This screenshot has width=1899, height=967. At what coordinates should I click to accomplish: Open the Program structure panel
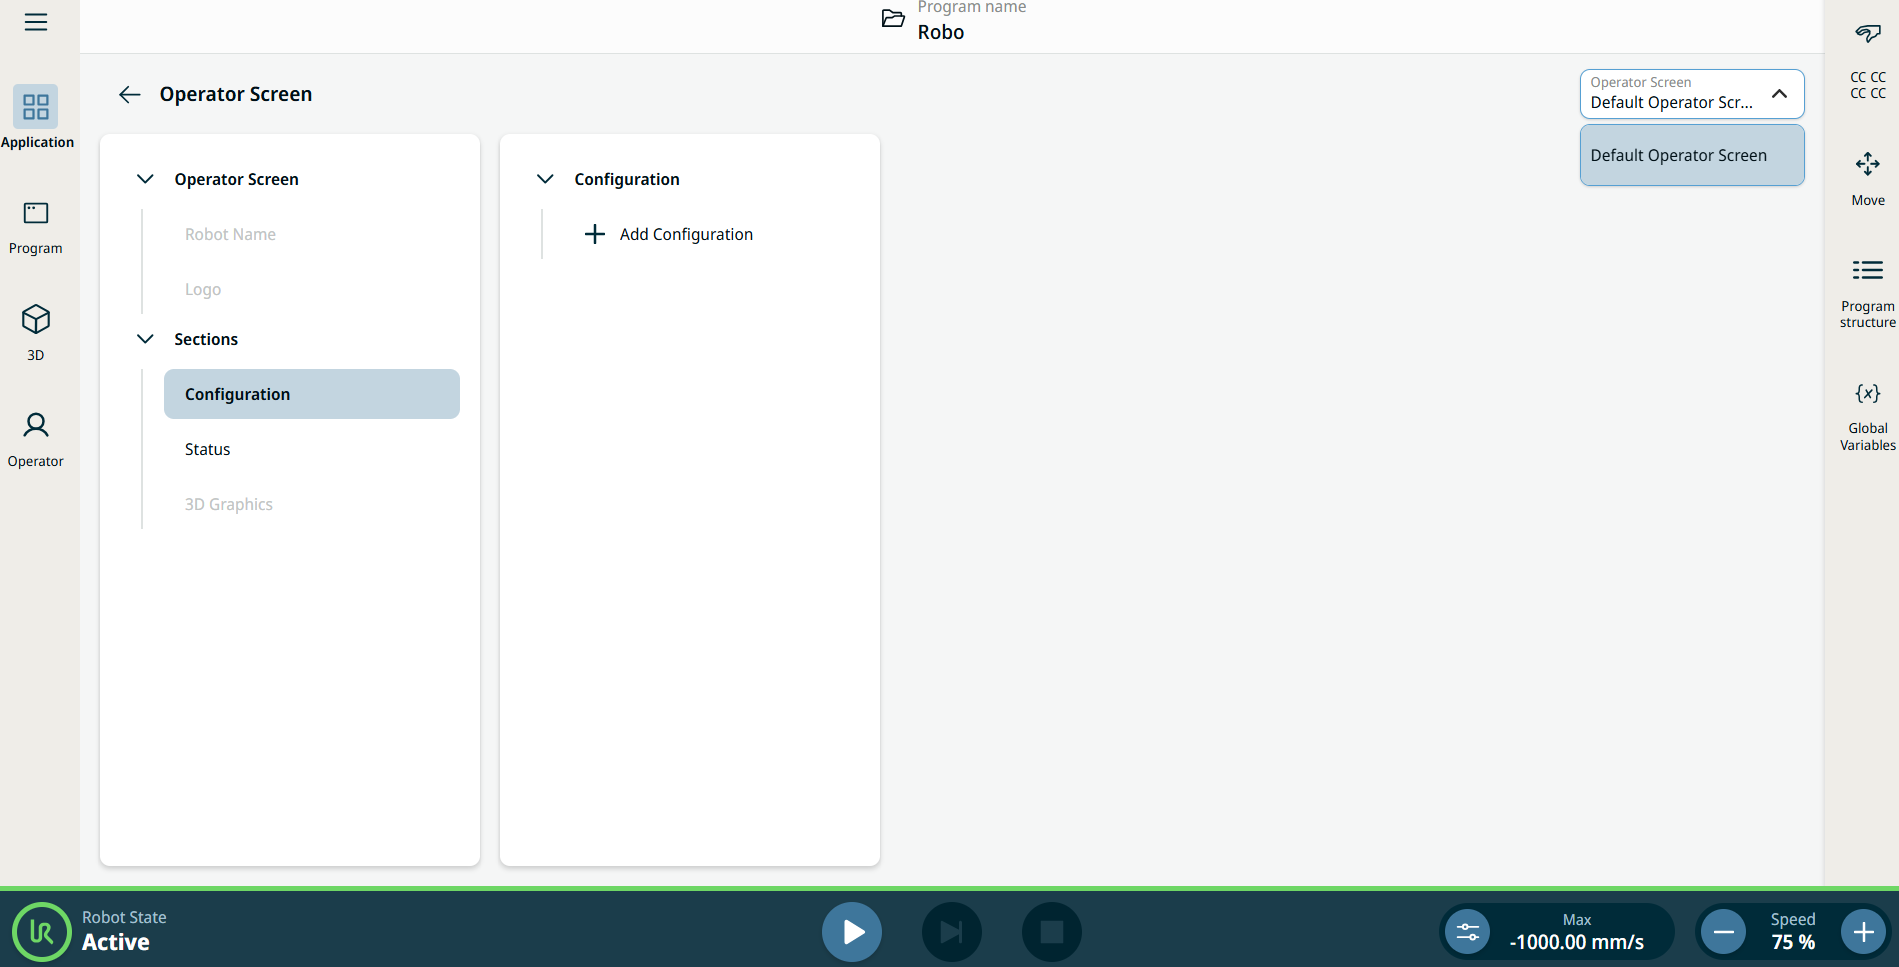click(1867, 290)
